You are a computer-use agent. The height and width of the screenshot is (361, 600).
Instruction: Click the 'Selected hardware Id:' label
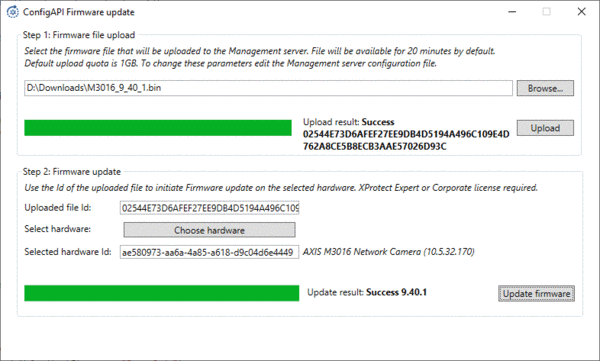coord(68,252)
